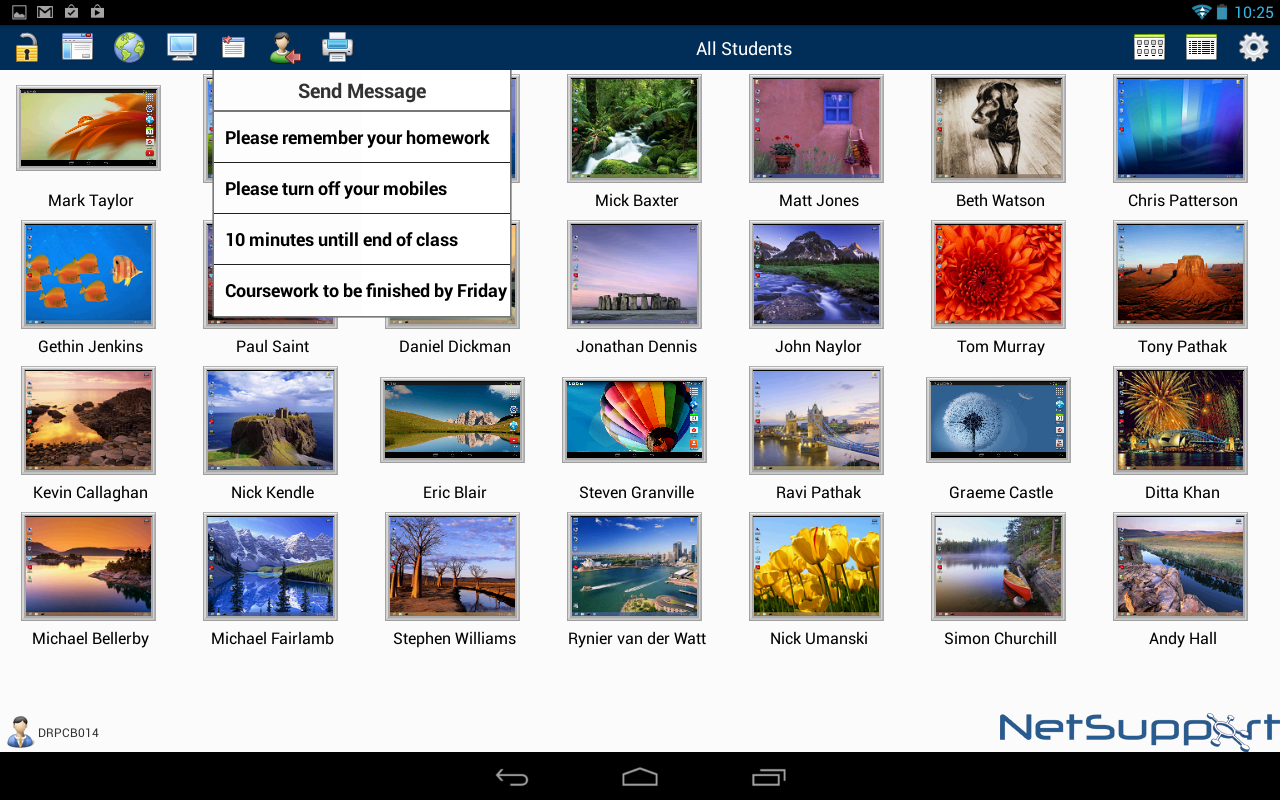This screenshot has height=800, width=1280.
Task: Click the tutor user icon beside DRPCB014
Action: click(x=20, y=732)
